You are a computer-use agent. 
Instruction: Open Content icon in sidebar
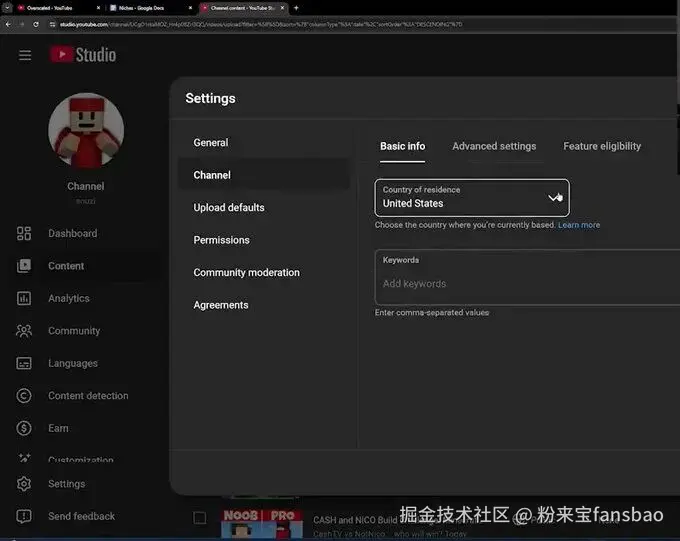[24, 266]
